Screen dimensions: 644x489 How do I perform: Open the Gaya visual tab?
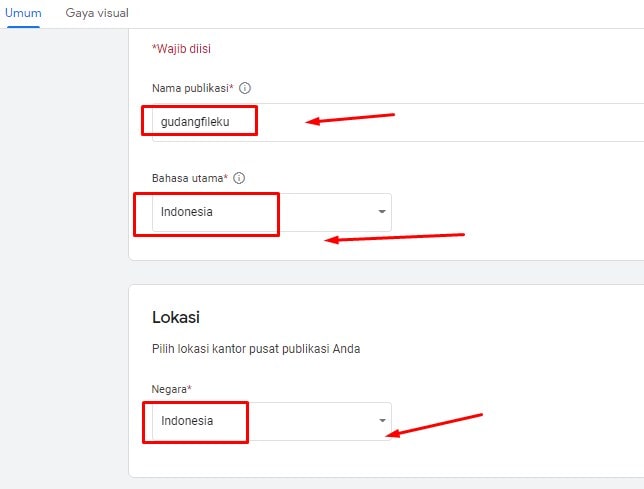point(97,14)
